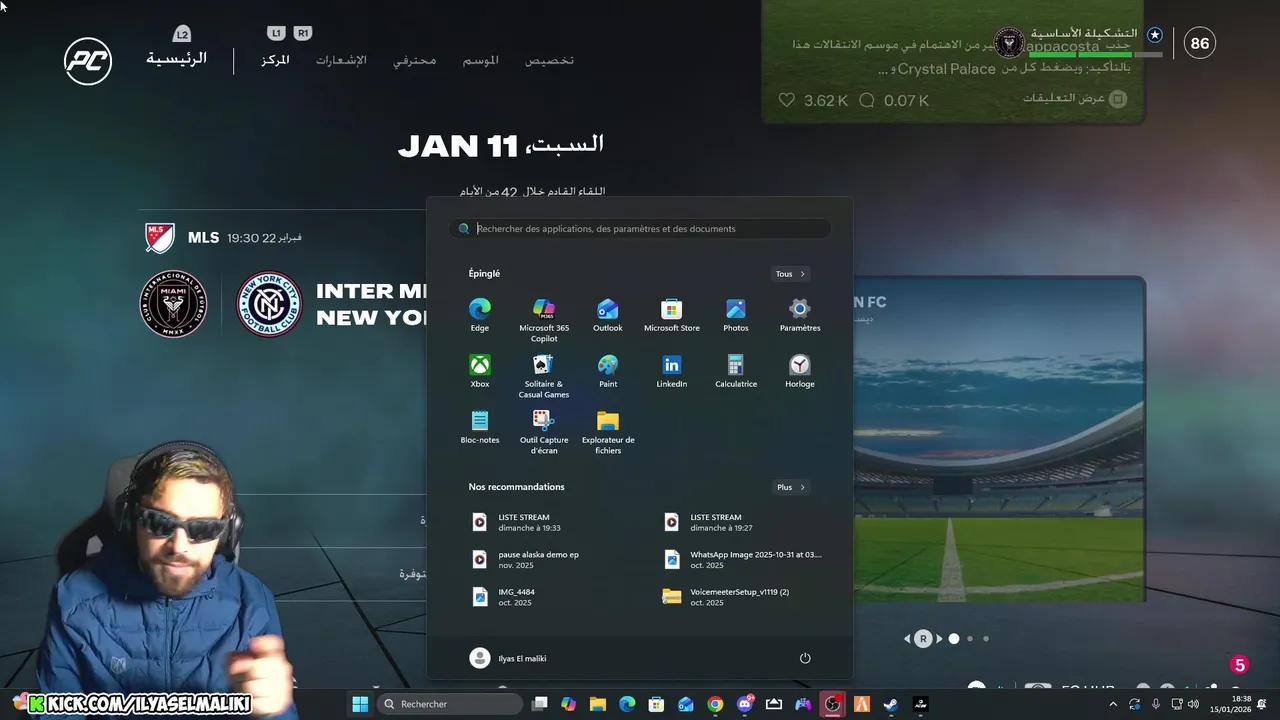The width and height of the screenshot is (1280, 720).
Task: Click the New York City FC crest
Action: (269, 304)
